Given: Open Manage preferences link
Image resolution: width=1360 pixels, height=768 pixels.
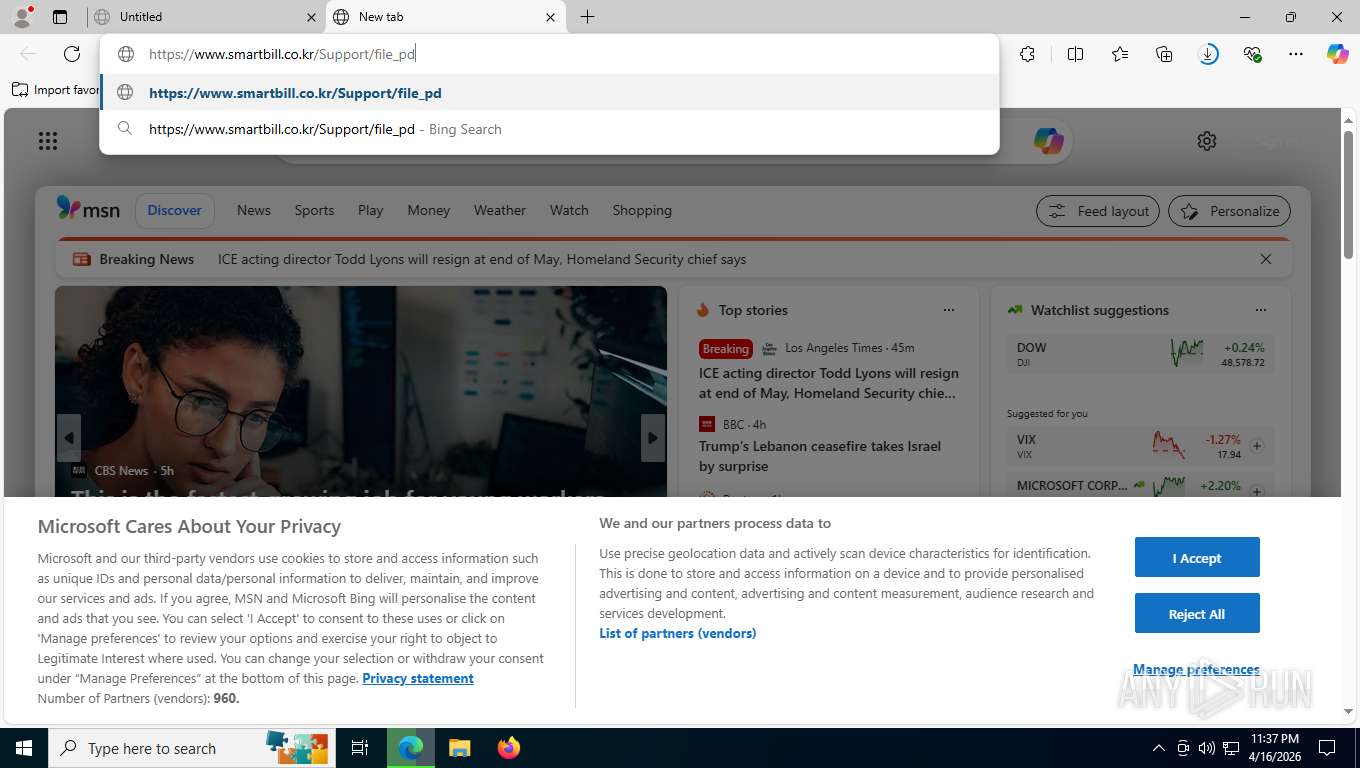Looking at the screenshot, I should 1196,669.
